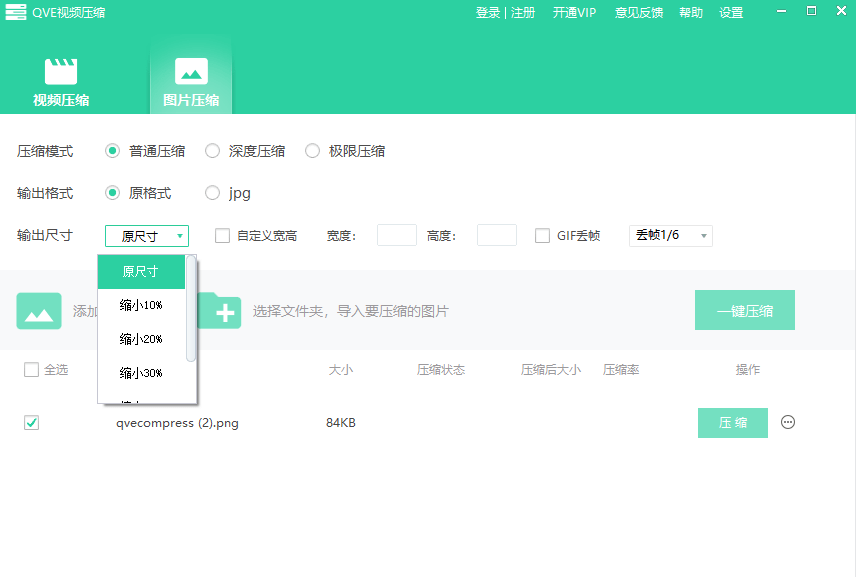Open the Help menu in title bar
Image resolution: width=856 pixels, height=577 pixels.
click(691, 13)
